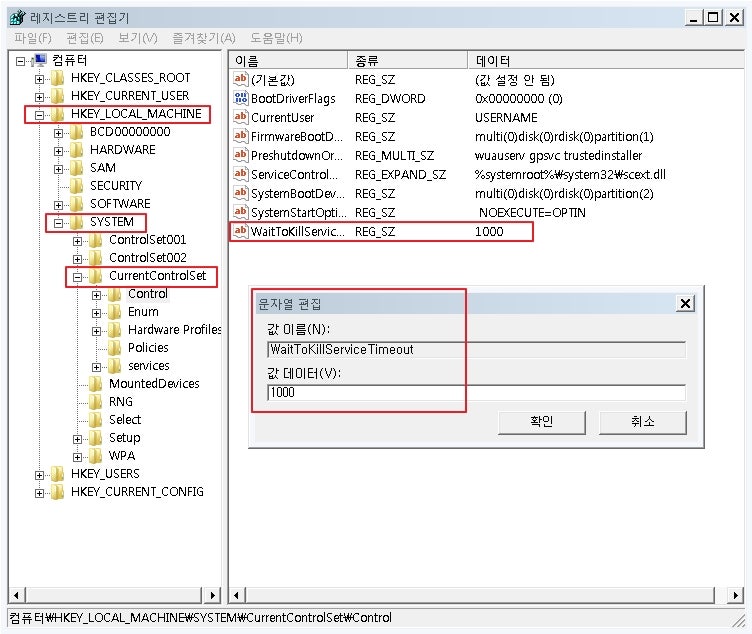Click the FirmwareBootDevice value icon
The image size is (752, 634).
240,136
